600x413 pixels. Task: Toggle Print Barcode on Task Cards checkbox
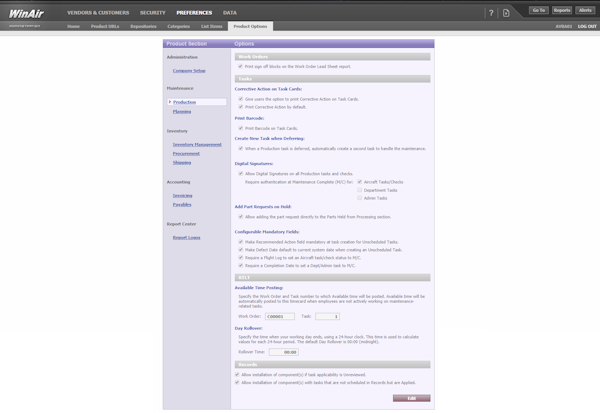coord(240,128)
